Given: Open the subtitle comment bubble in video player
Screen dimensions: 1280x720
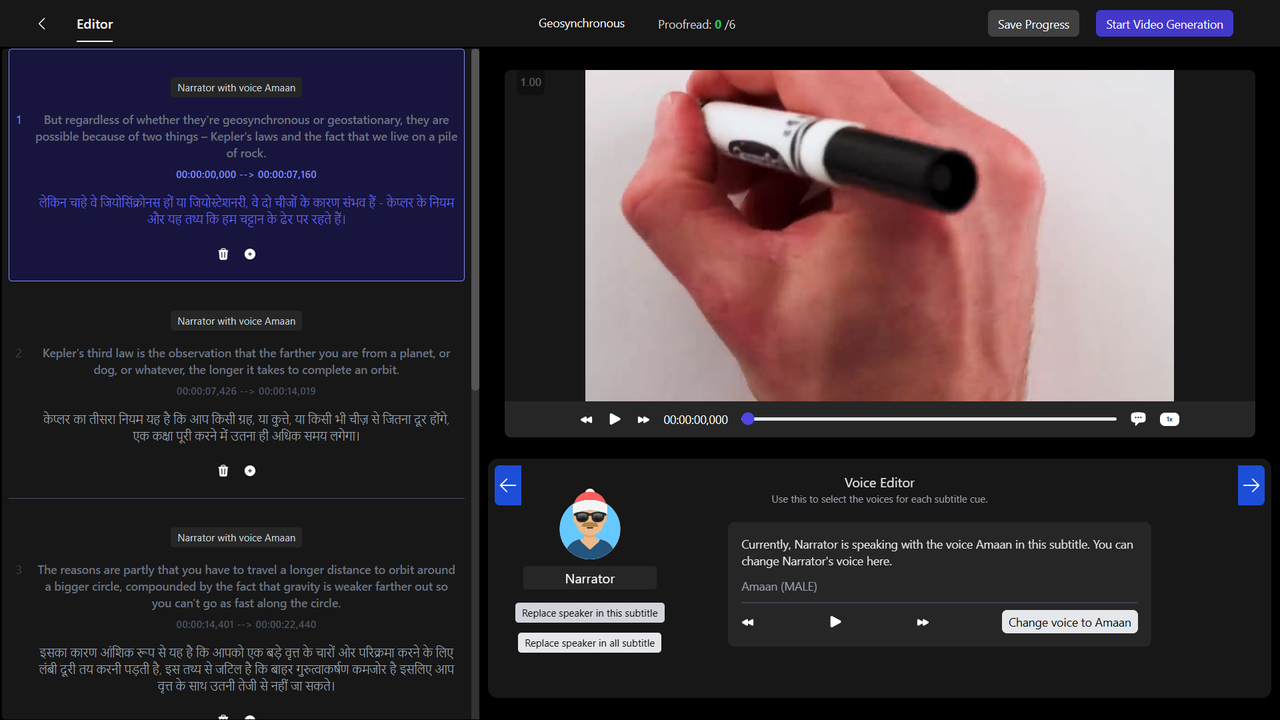Looking at the screenshot, I should click(x=1138, y=419).
